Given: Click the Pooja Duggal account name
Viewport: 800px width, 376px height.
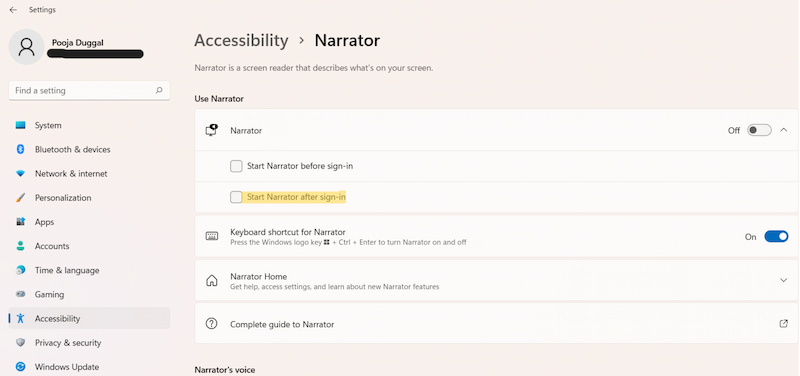Looking at the screenshot, I should [x=78, y=43].
